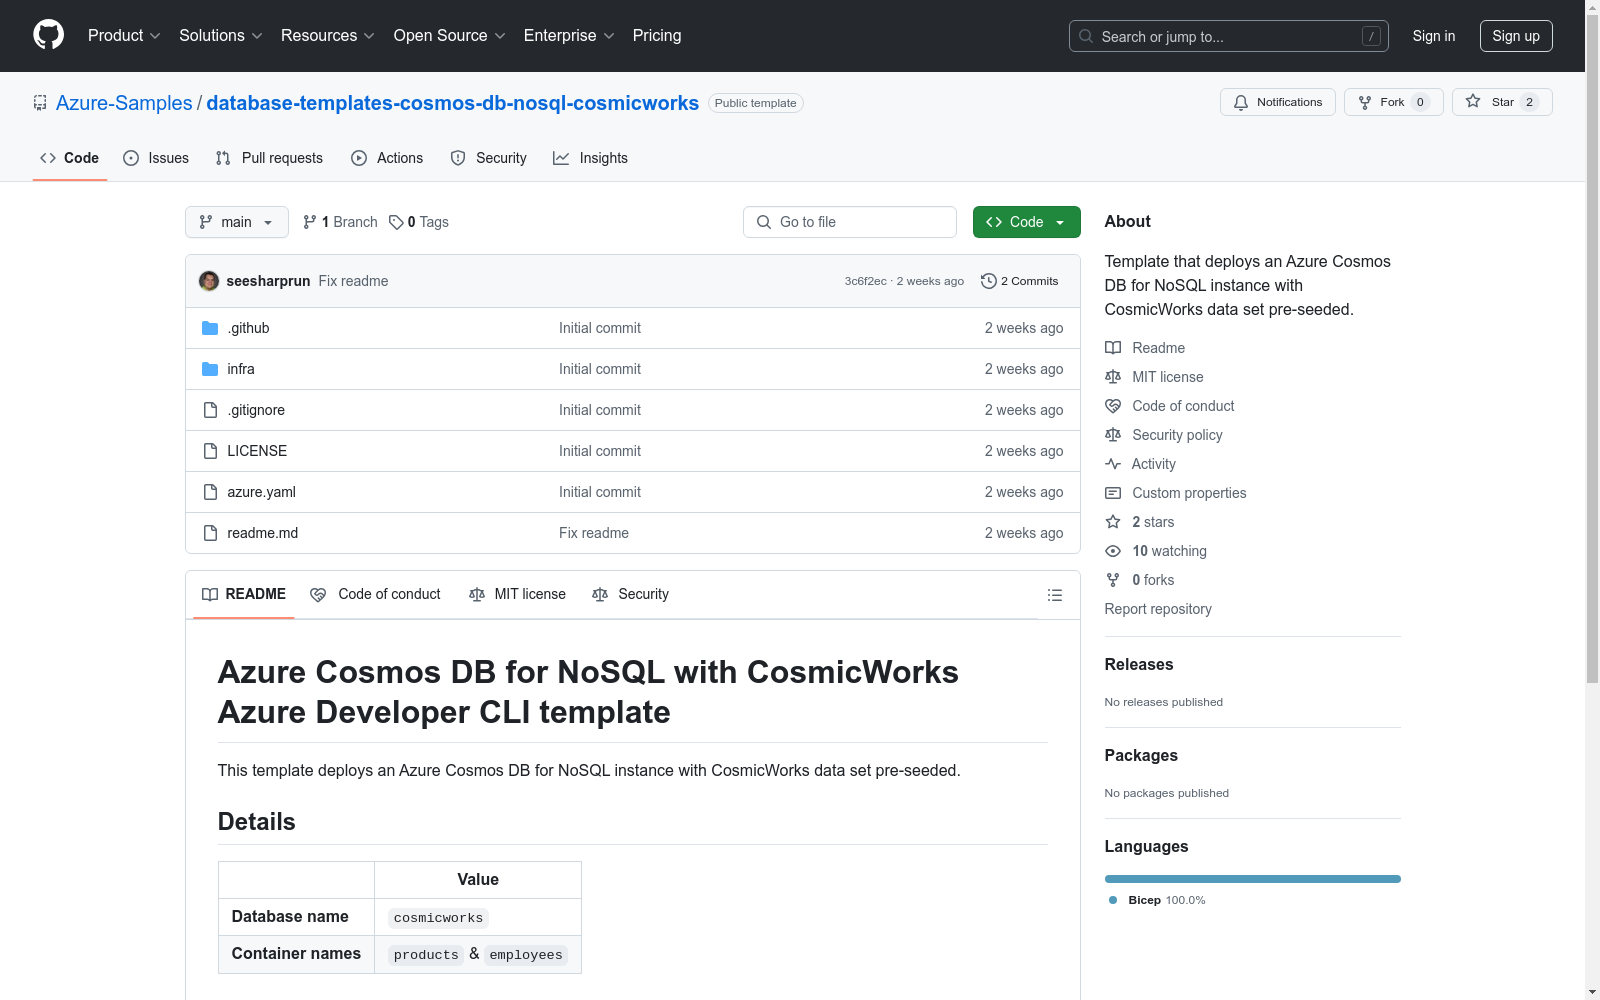Image resolution: width=1600 pixels, height=1000 pixels.
Task: Open the Azure-Samples organization link
Action: coord(124,103)
